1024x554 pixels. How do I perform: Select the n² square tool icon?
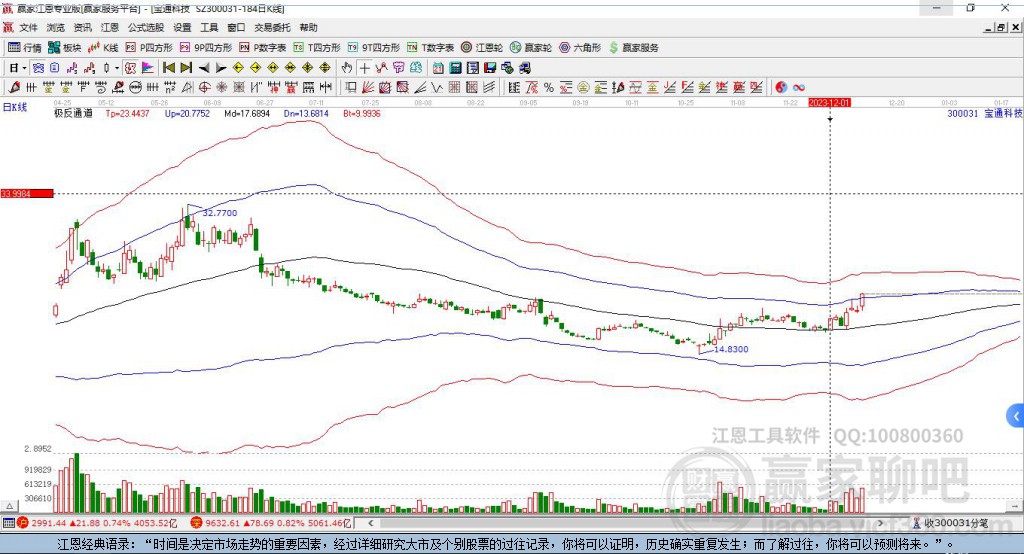[170, 88]
